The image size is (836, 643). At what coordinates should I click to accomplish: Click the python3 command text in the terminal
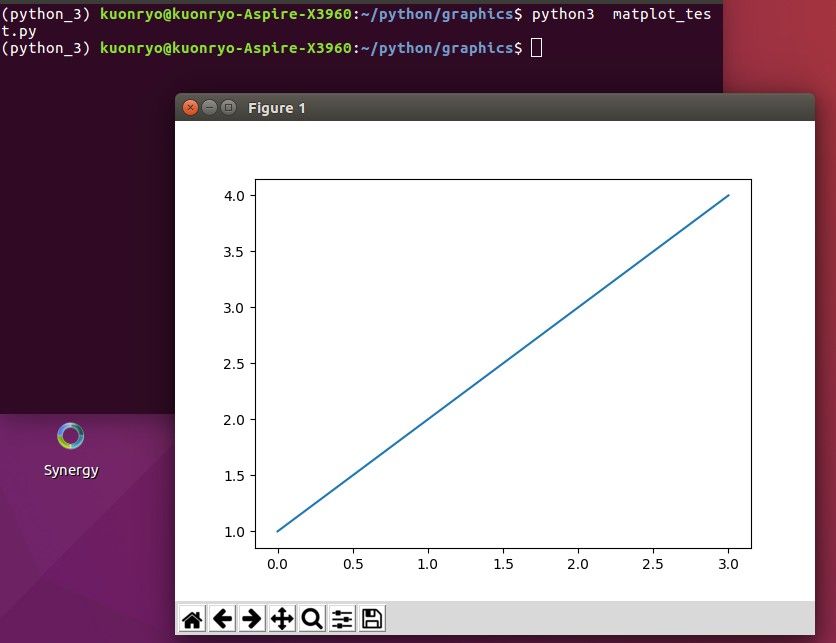(x=563, y=14)
